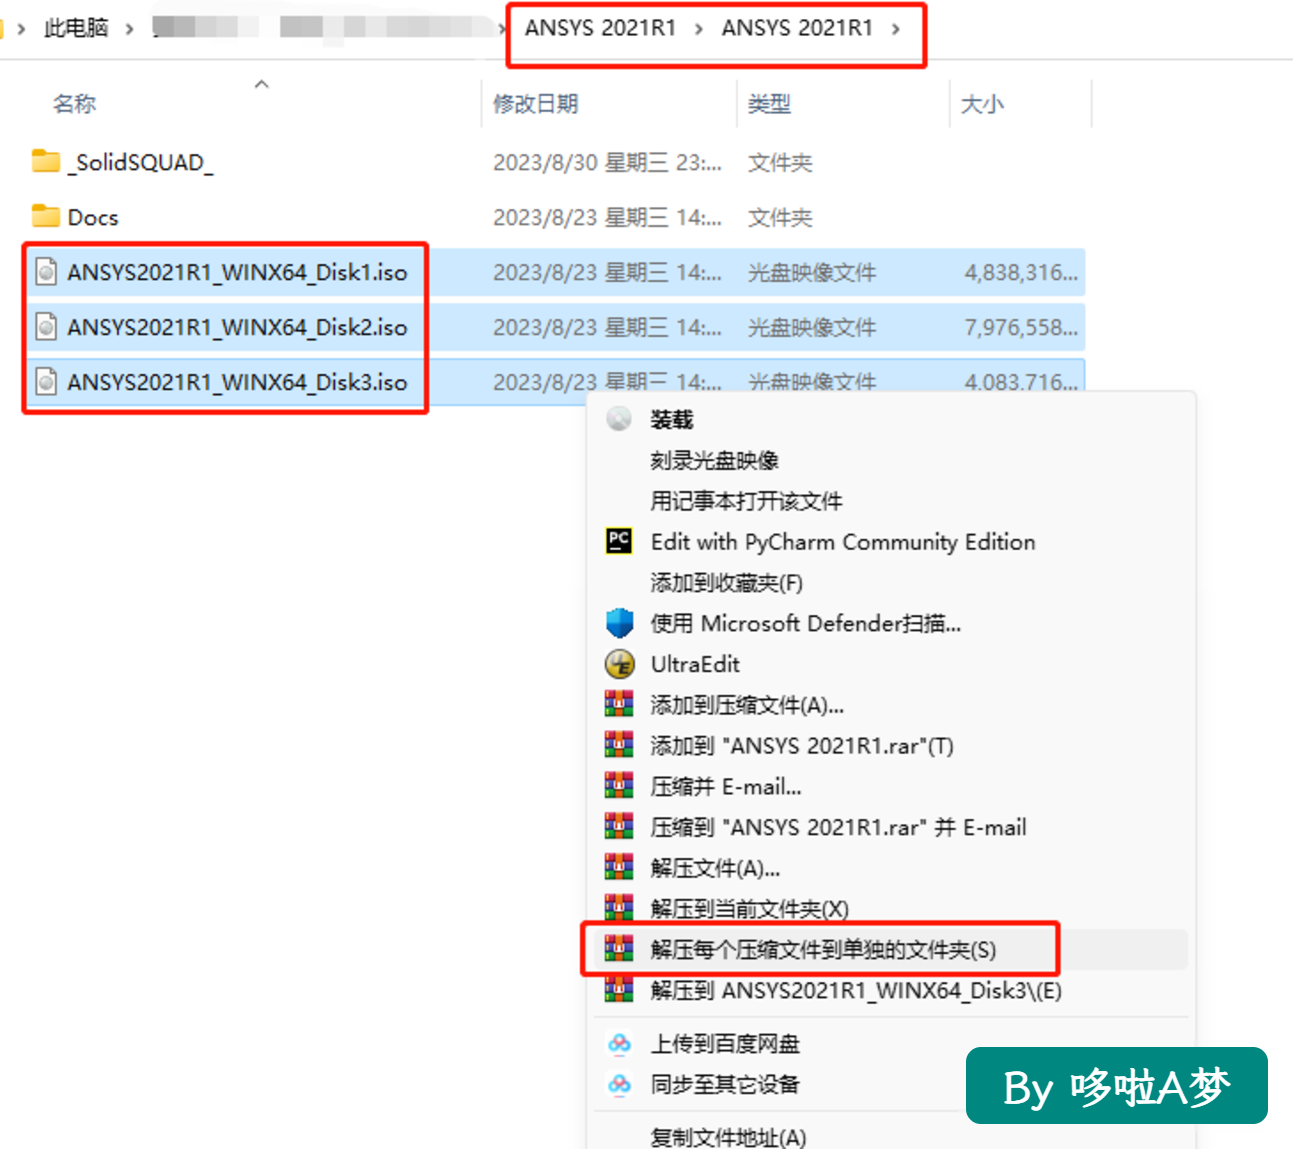Image resolution: width=1293 pixels, height=1149 pixels.
Task: Expand the chevron after 此电脑
Action: [x=130, y=29]
